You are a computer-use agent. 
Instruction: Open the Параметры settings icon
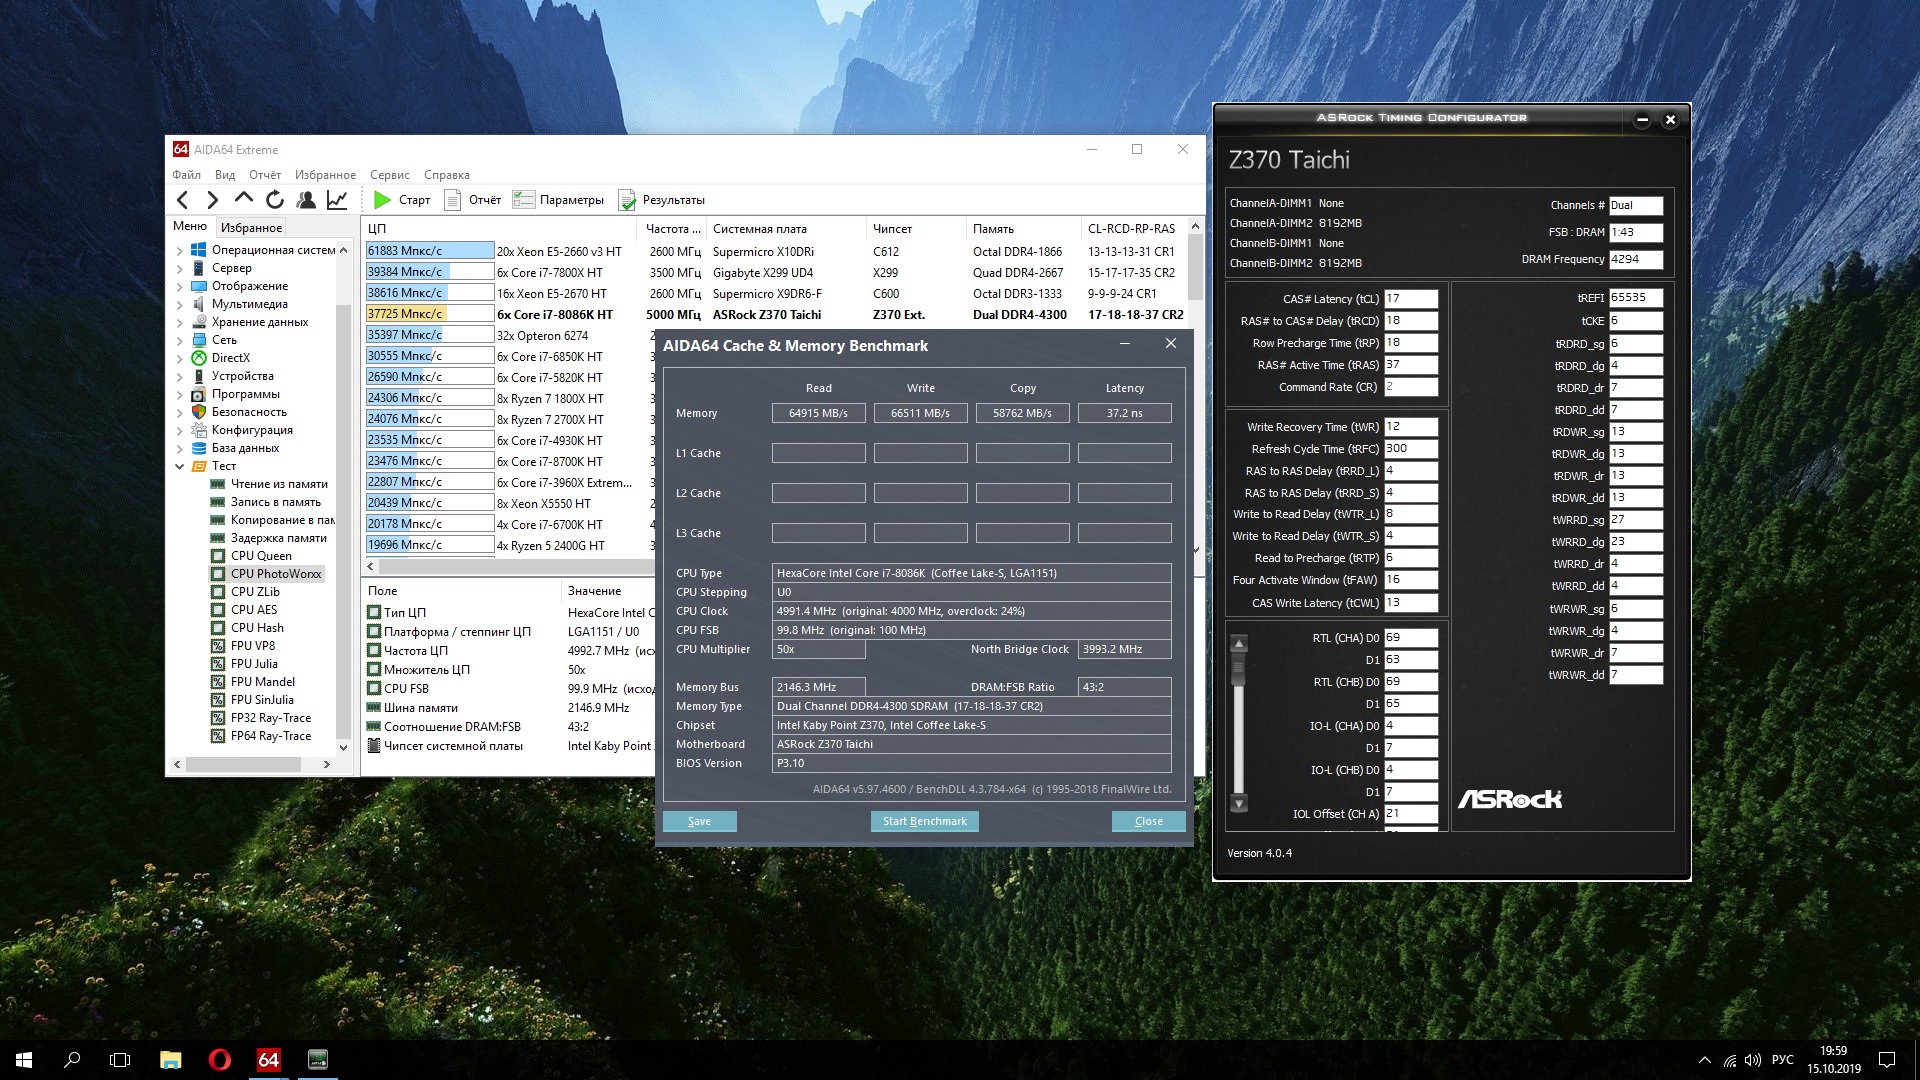point(523,200)
